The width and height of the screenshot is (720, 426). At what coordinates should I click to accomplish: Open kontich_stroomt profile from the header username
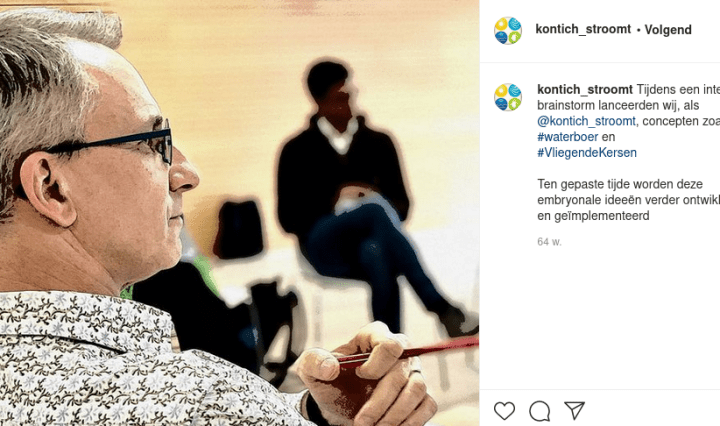(x=583, y=29)
